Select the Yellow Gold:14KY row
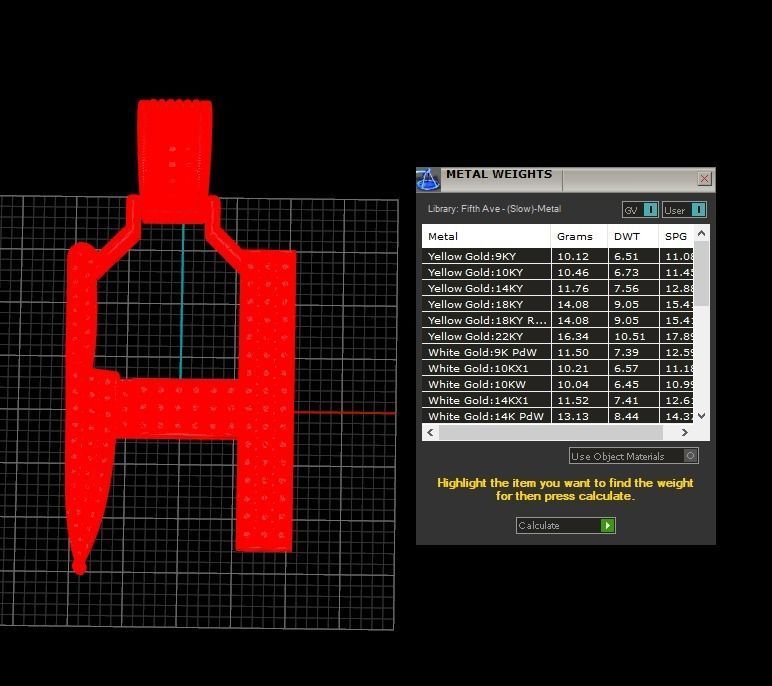Screen dimensions: 772x686 [557, 288]
